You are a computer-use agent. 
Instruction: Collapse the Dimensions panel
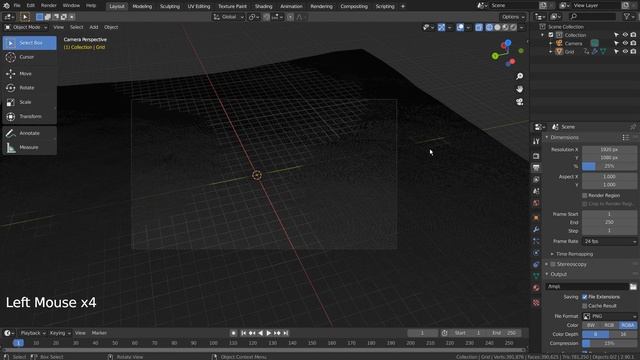click(x=564, y=138)
